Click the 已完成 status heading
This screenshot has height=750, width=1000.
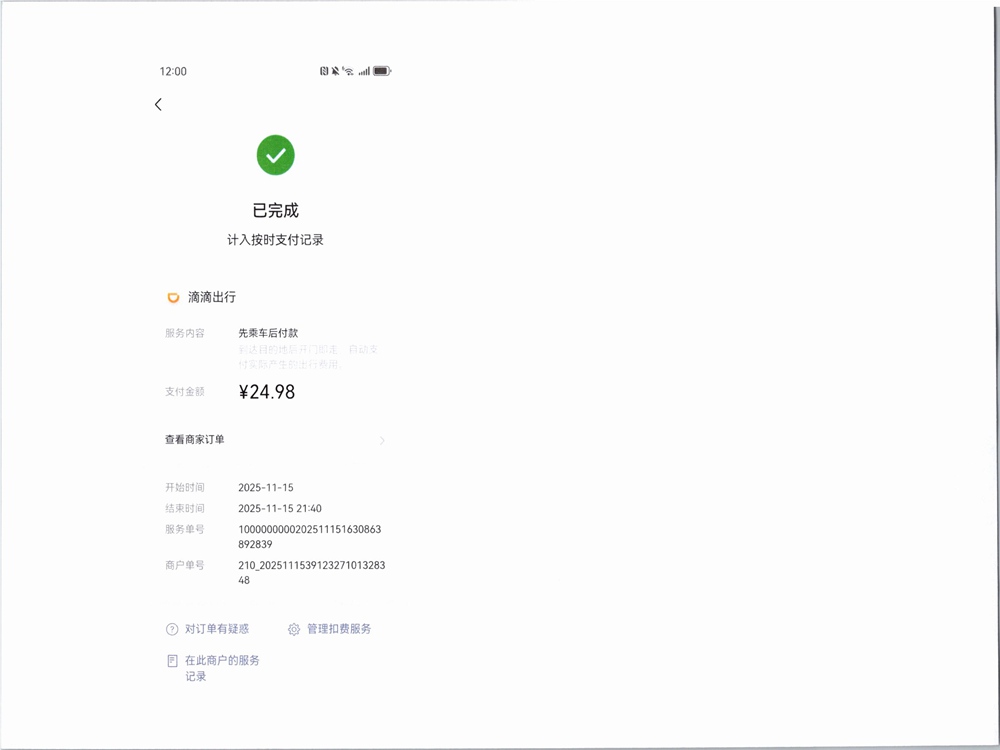[x=276, y=211]
